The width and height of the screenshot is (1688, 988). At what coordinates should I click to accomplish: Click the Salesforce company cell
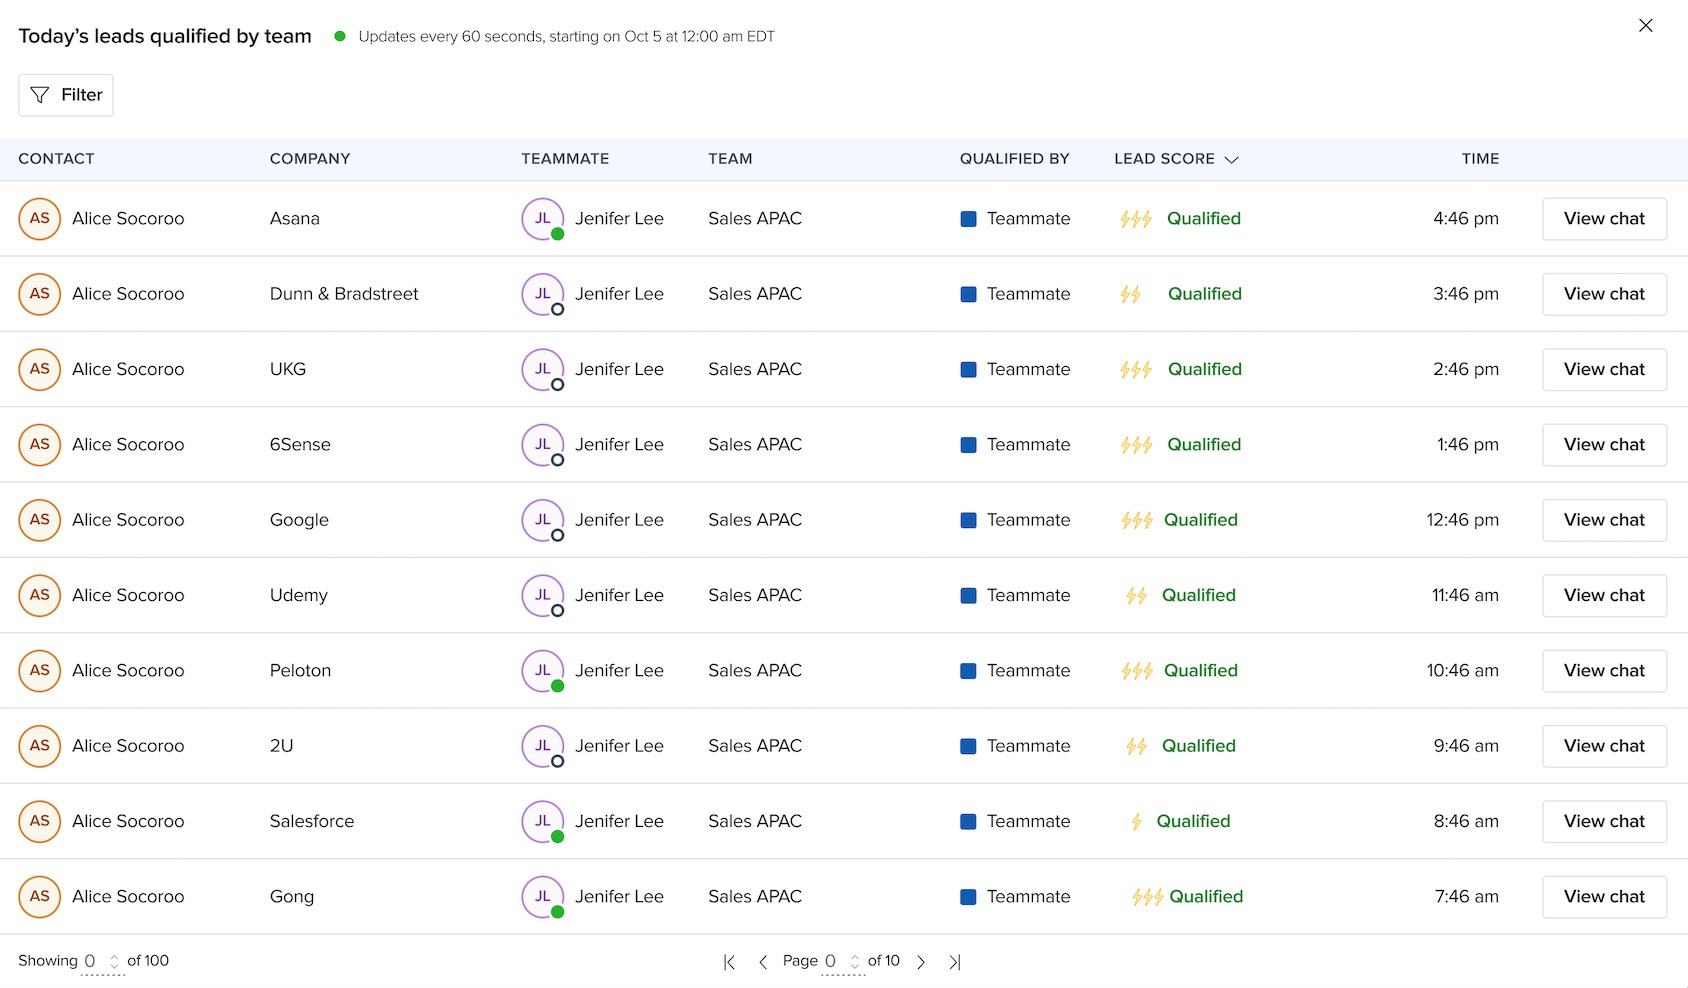[312, 821]
